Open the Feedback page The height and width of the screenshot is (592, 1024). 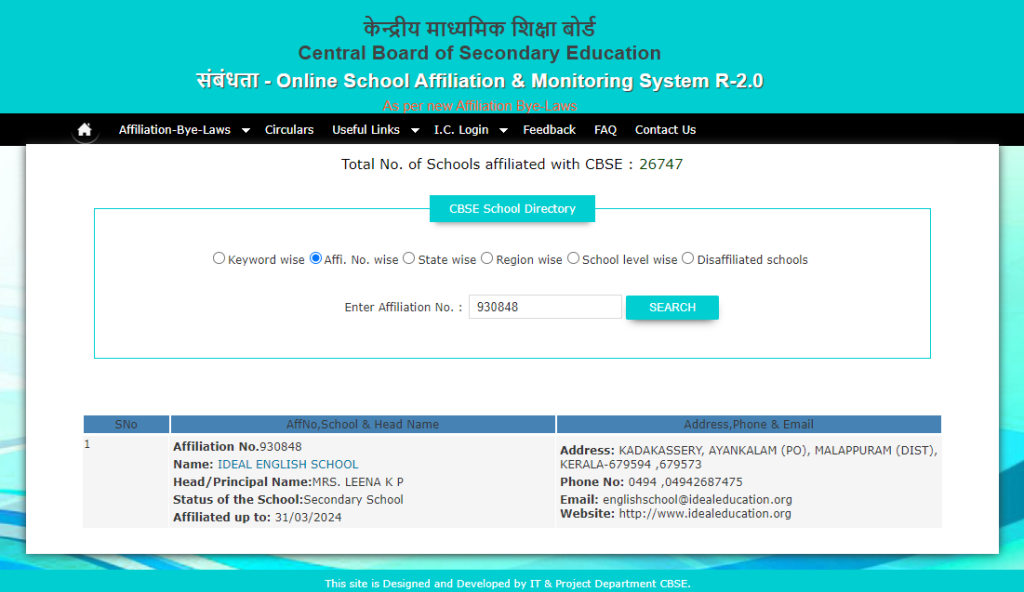[549, 130]
